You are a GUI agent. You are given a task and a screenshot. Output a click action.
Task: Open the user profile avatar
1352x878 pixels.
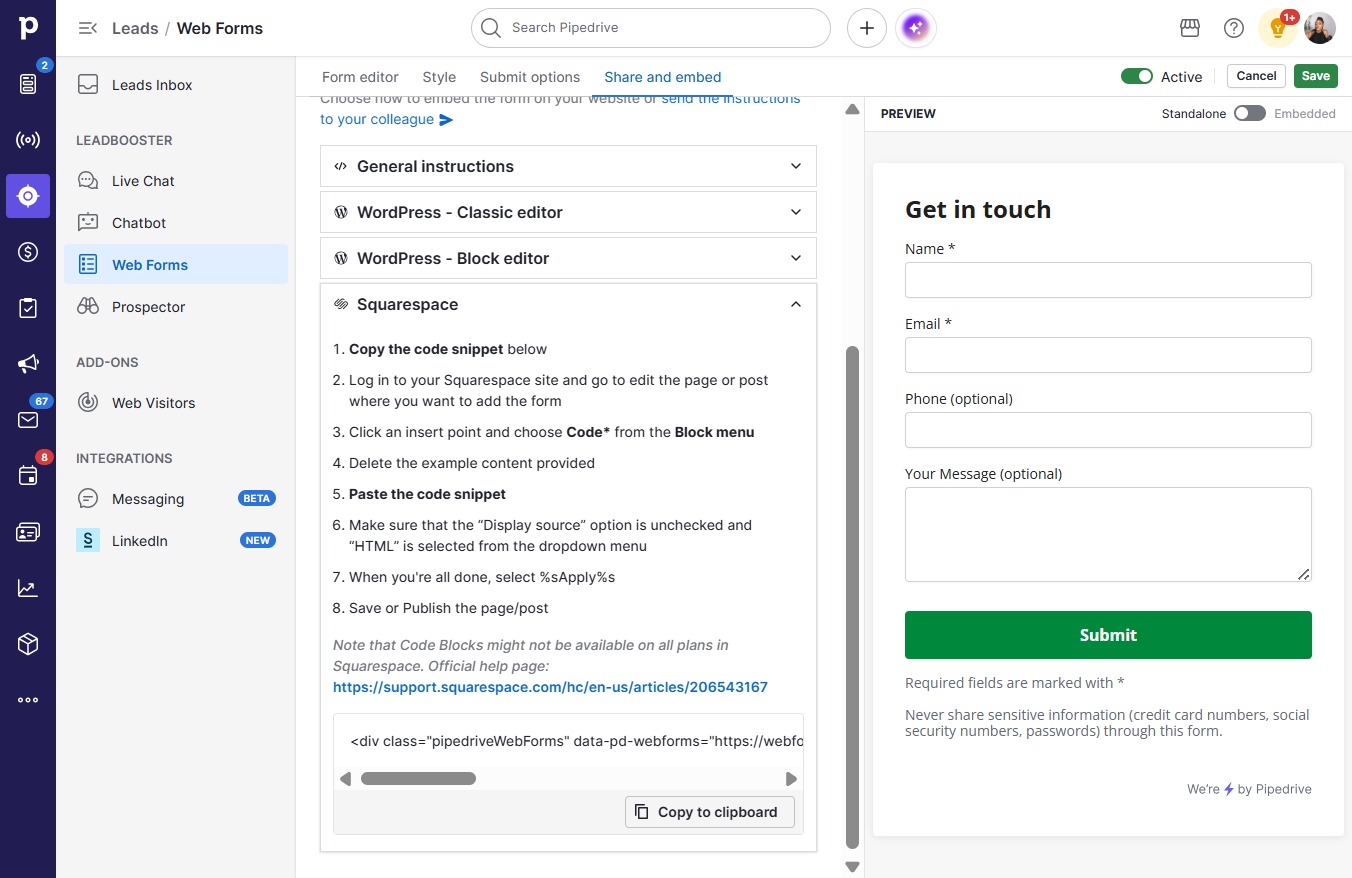click(1320, 28)
